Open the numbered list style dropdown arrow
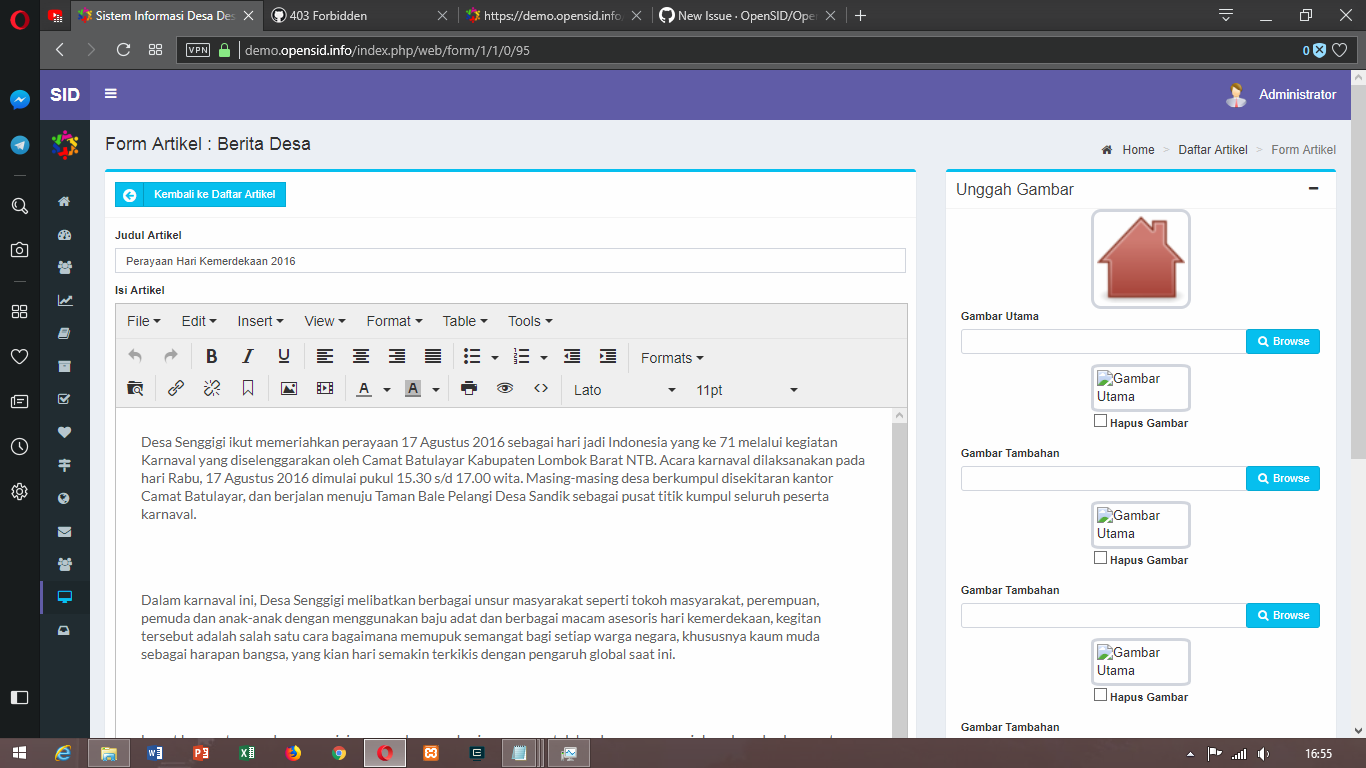1366x768 pixels. (x=544, y=357)
